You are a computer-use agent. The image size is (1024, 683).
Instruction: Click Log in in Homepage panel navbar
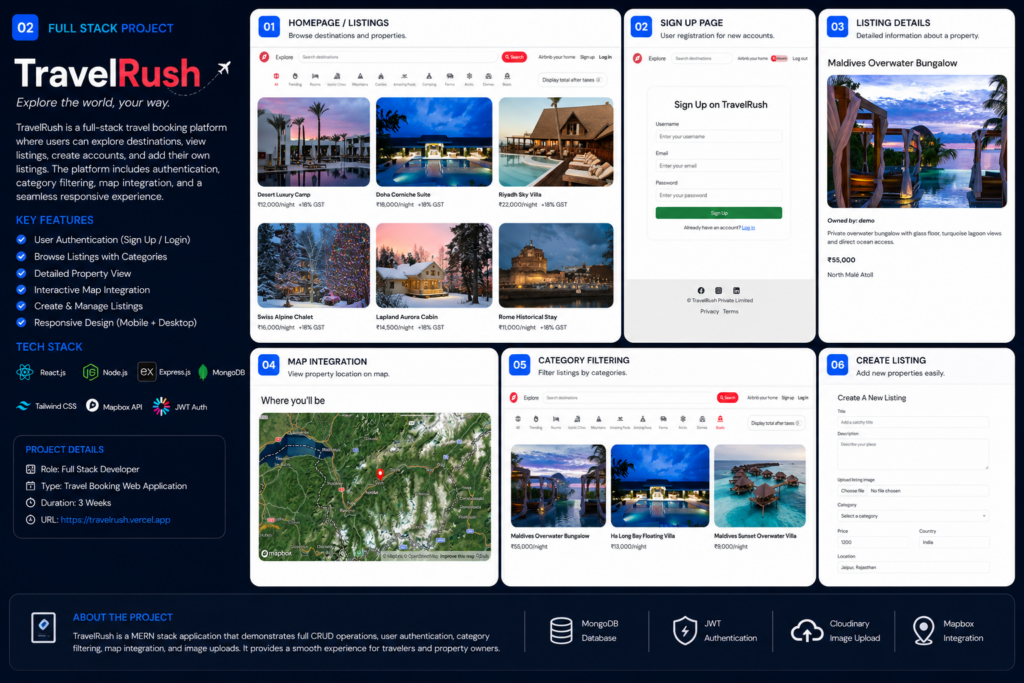tap(605, 57)
